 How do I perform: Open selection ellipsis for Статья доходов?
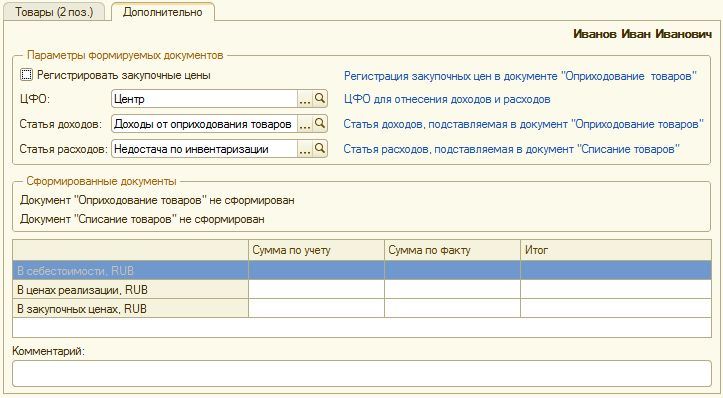[x=305, y=124]
